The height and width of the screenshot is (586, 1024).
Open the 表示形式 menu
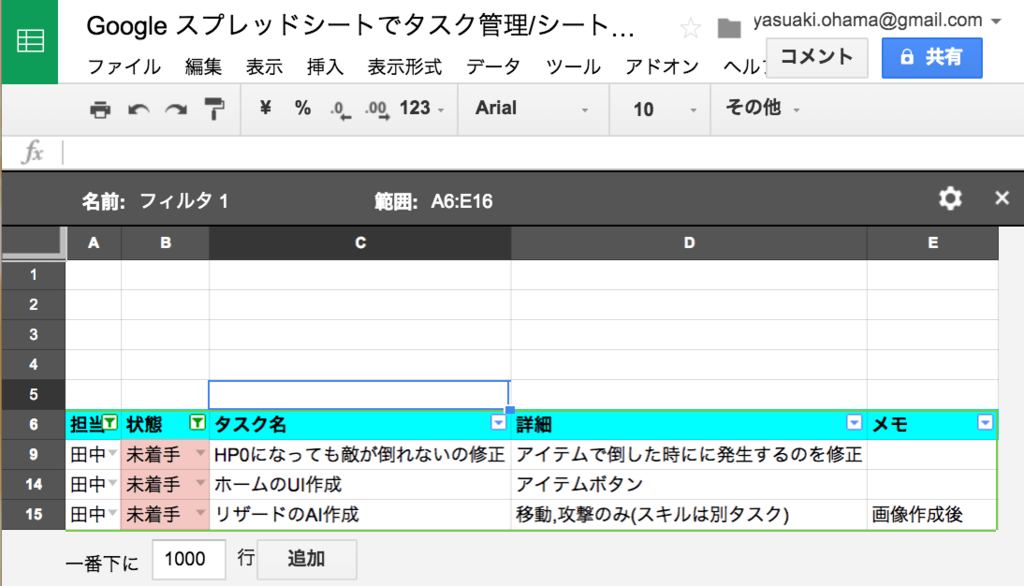click(405, 67)
